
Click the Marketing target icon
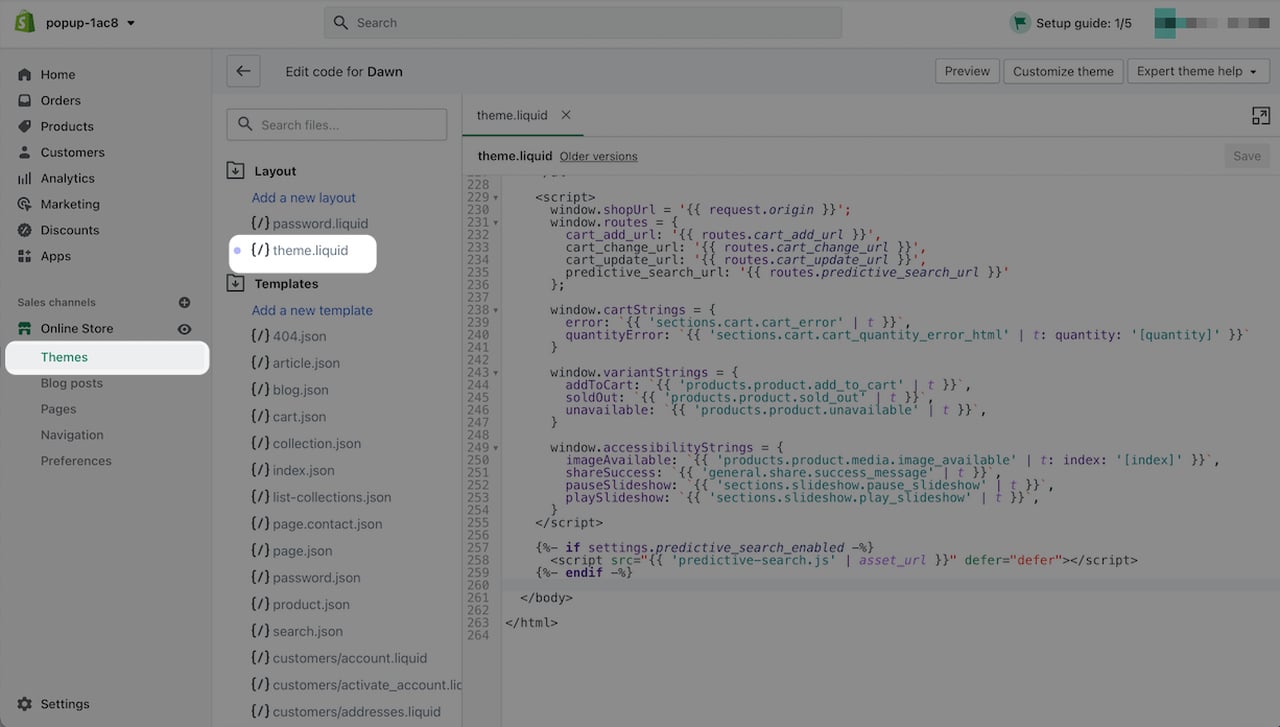coord(25,204)
